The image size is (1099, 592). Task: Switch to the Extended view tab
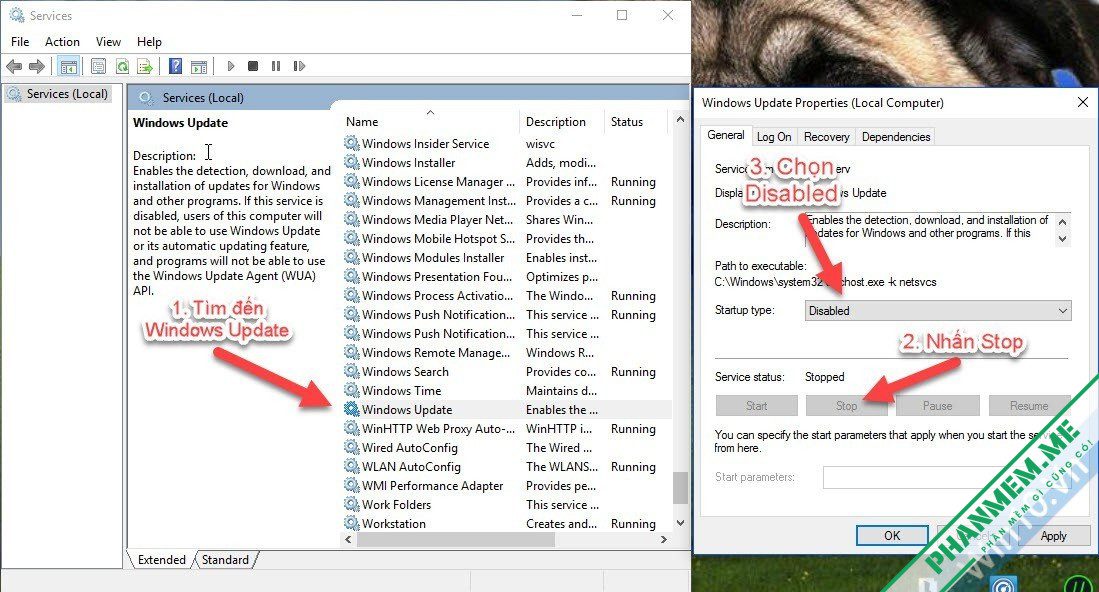pos(162,560)
